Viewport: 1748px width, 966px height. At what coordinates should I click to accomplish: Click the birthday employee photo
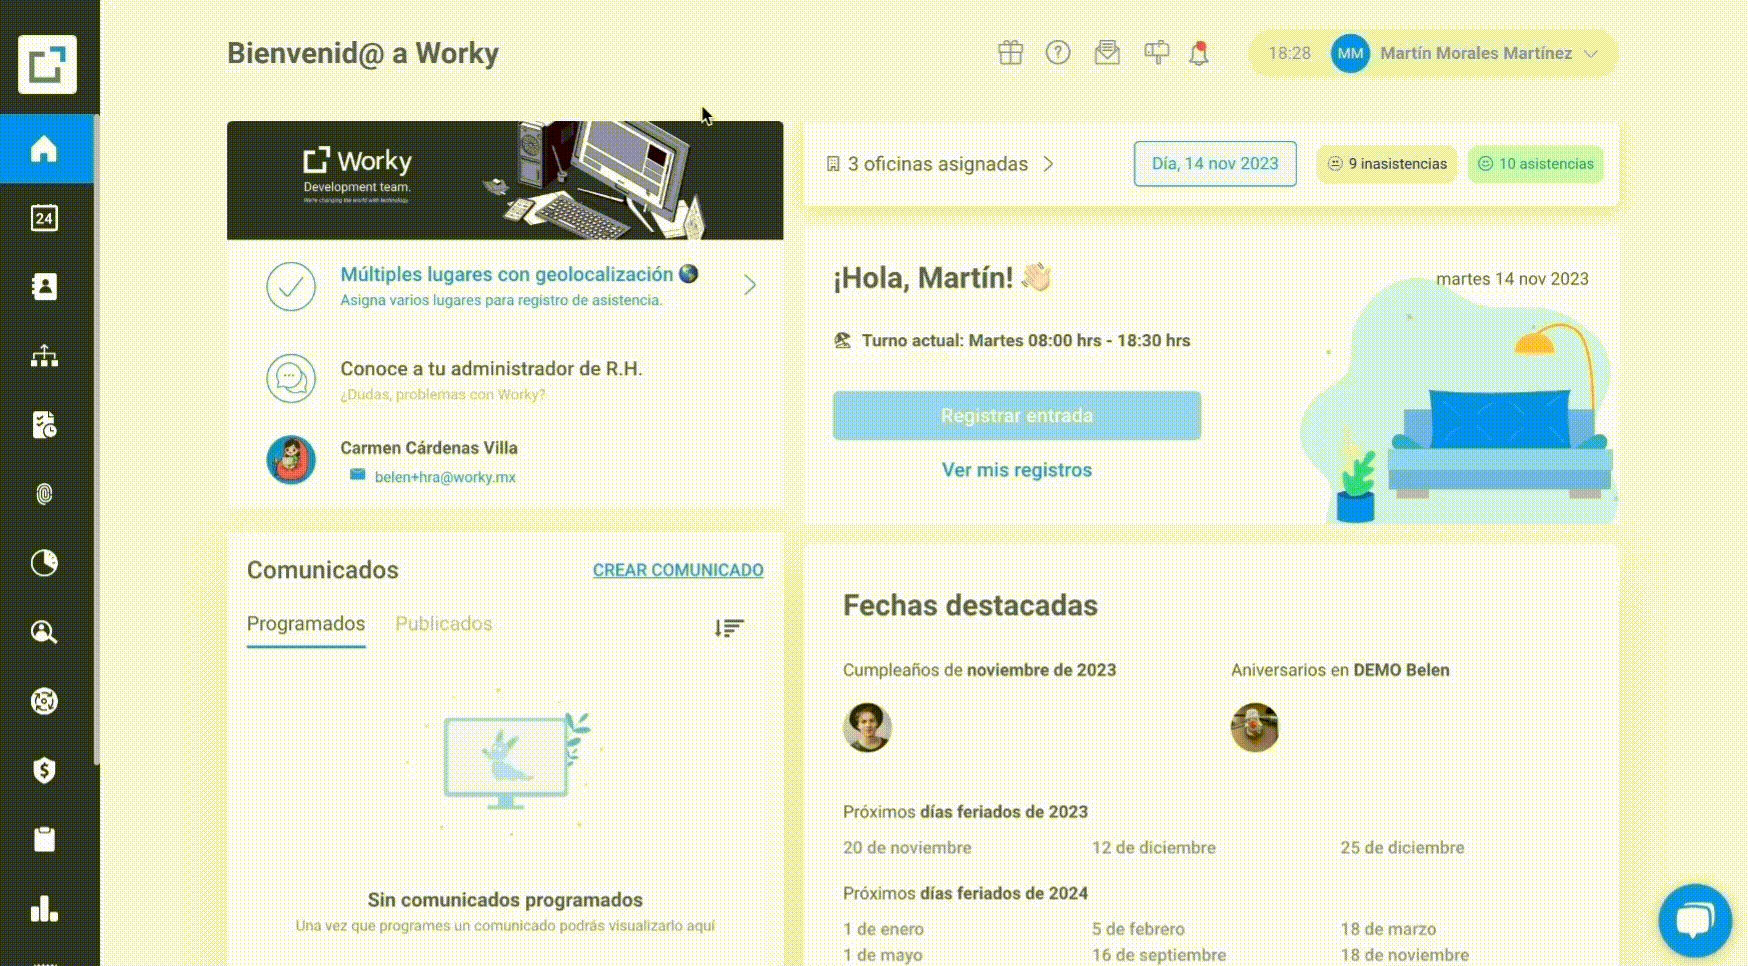click(x=867, y=727)
